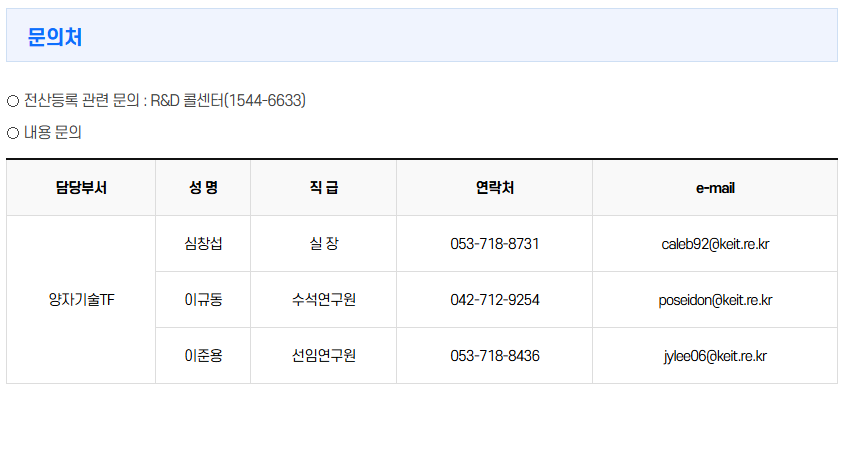Screen dimensions: 845x452
Task: Click the name 이준용
Action: coord(203,356)
